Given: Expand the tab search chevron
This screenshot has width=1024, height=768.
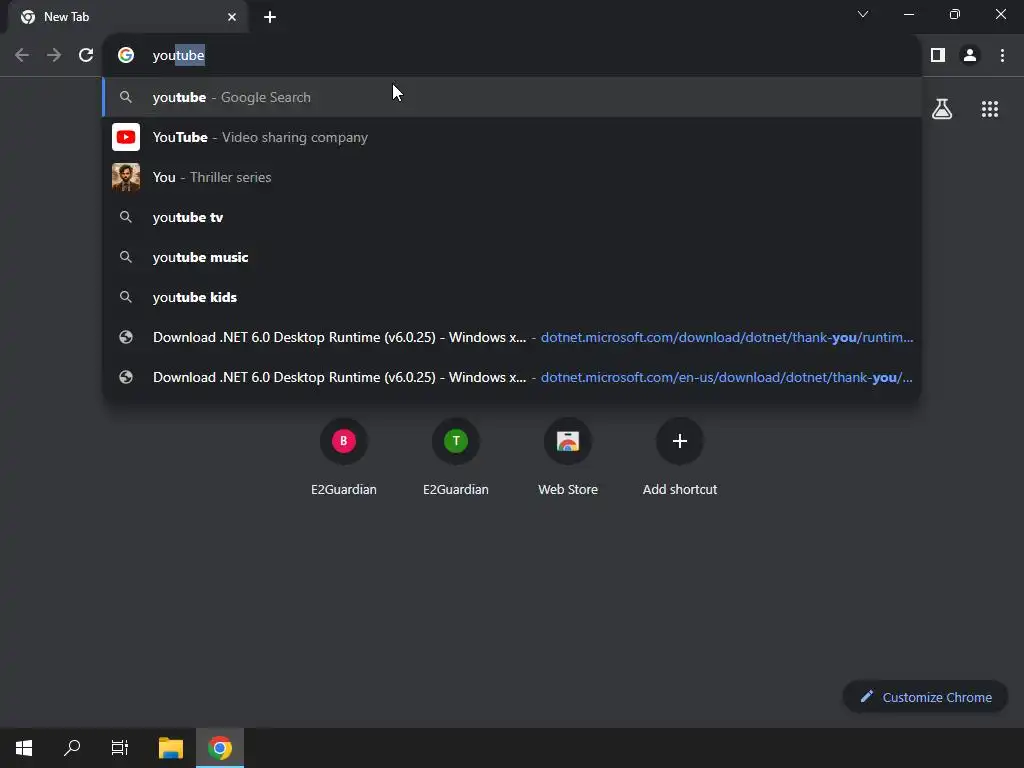Looking at the screenshot, I should coord(863,14).
